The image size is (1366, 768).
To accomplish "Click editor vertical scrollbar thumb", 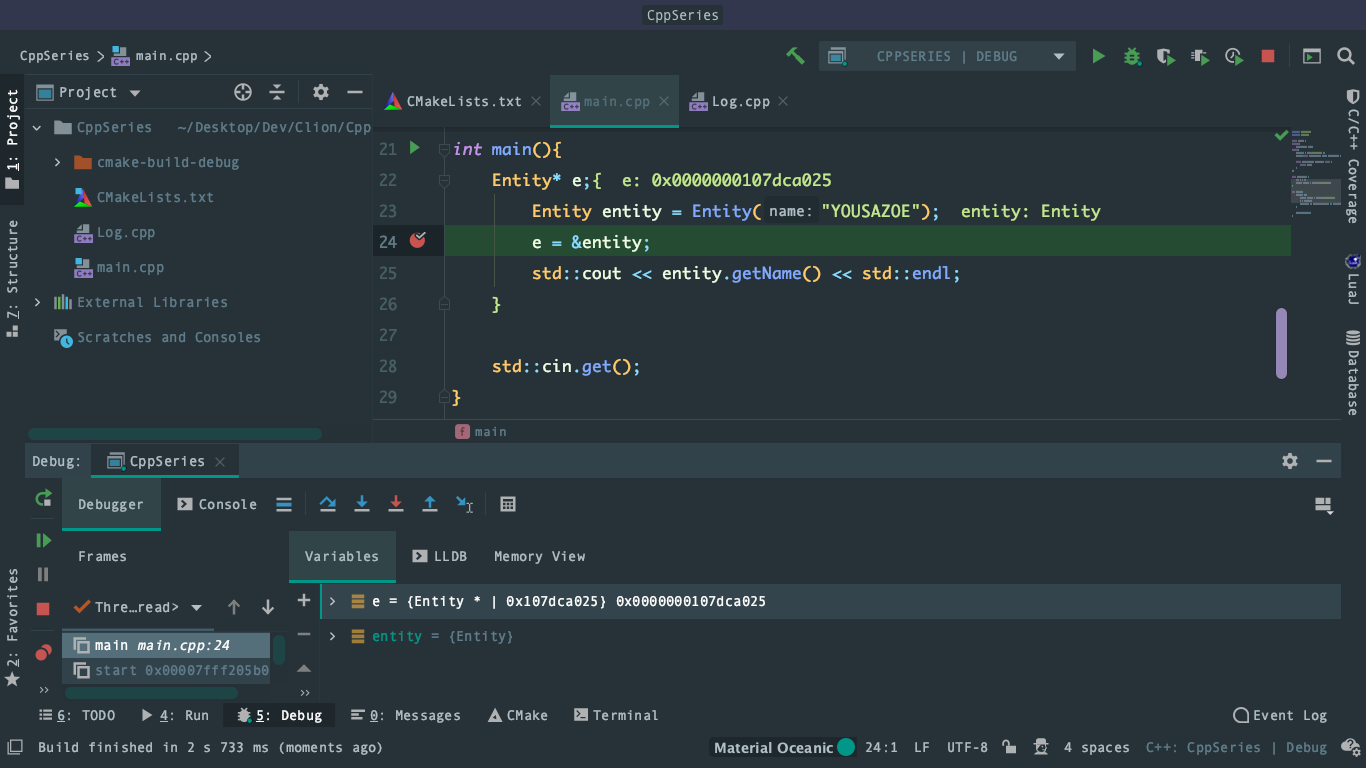I will [1281, 343].
